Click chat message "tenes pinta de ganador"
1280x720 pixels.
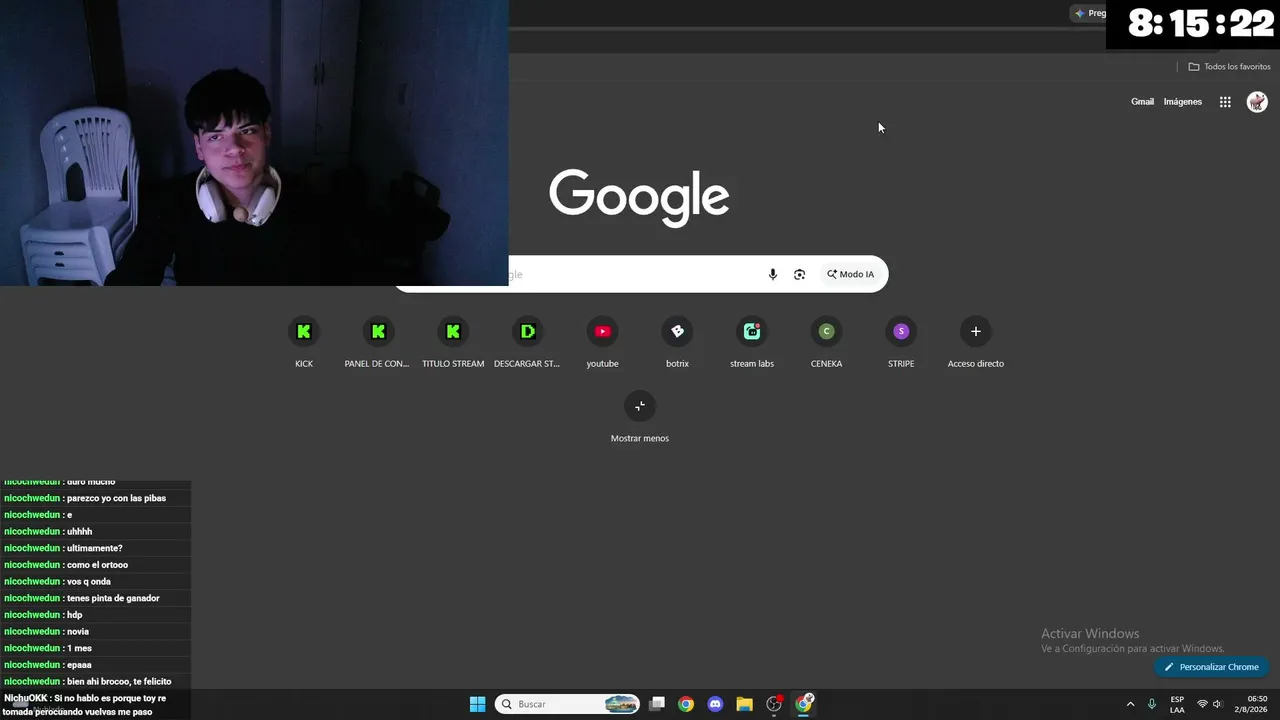[x=113, y=598]
